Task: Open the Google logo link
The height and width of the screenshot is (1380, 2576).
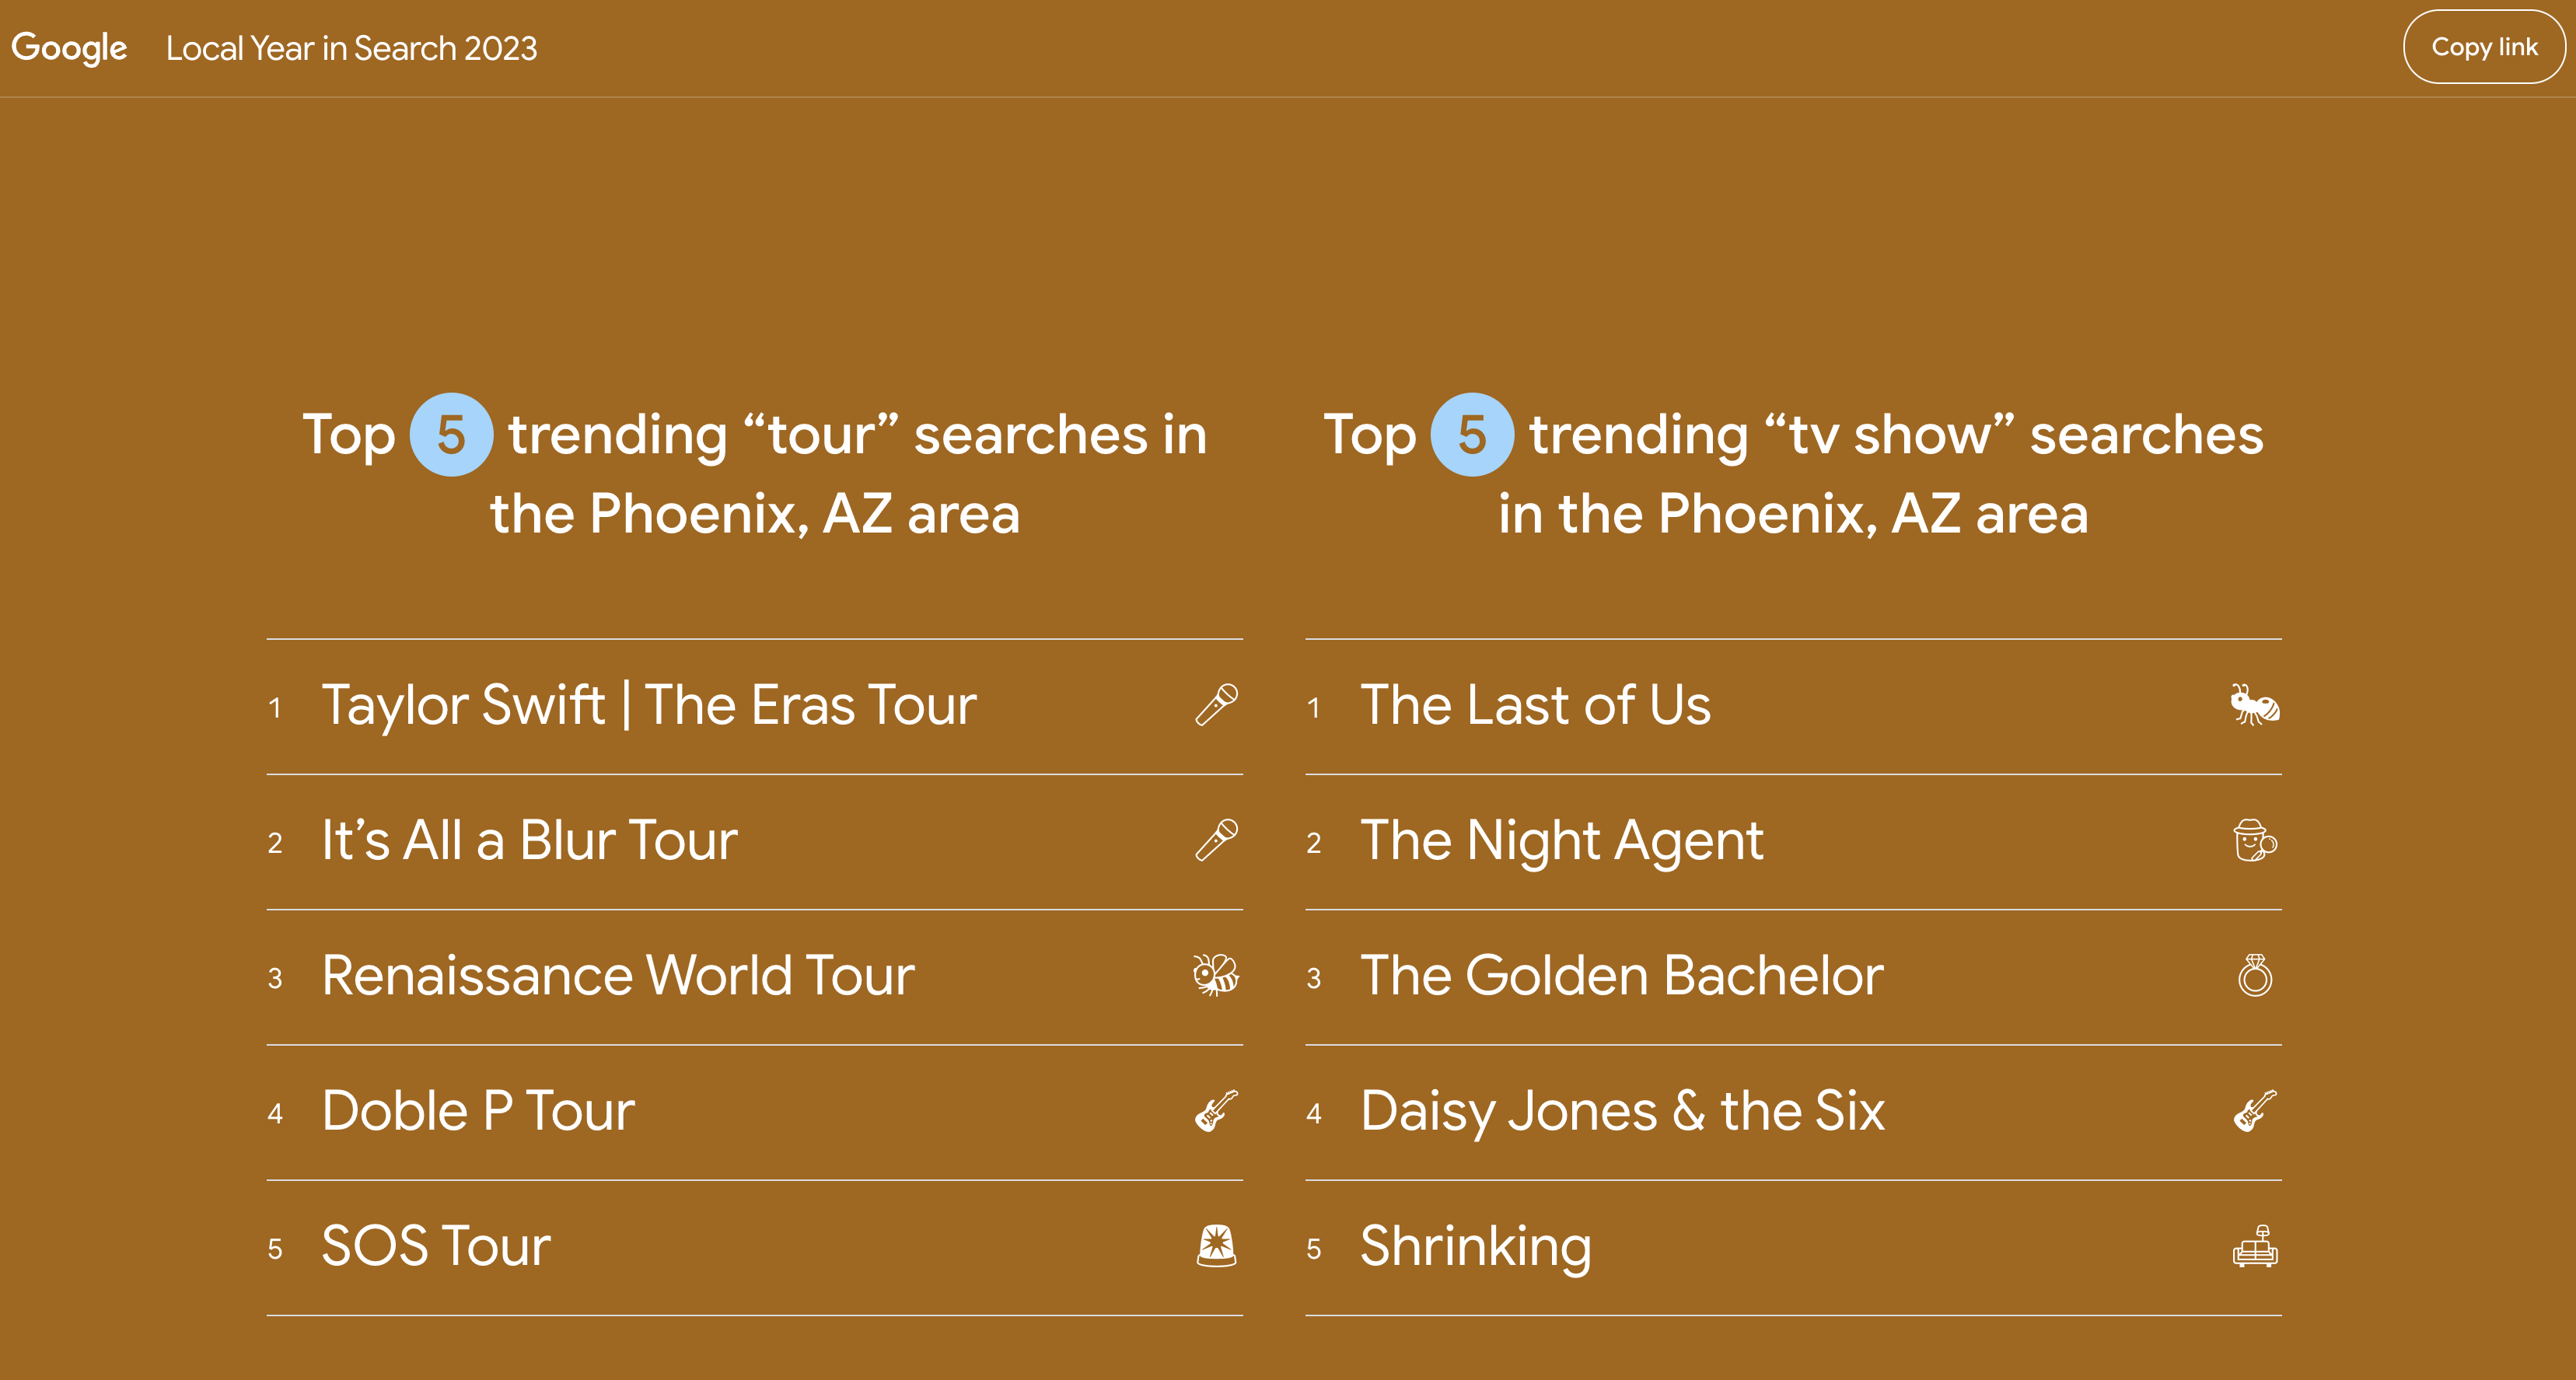Action: pyautogui.click(x=69, y=48)
